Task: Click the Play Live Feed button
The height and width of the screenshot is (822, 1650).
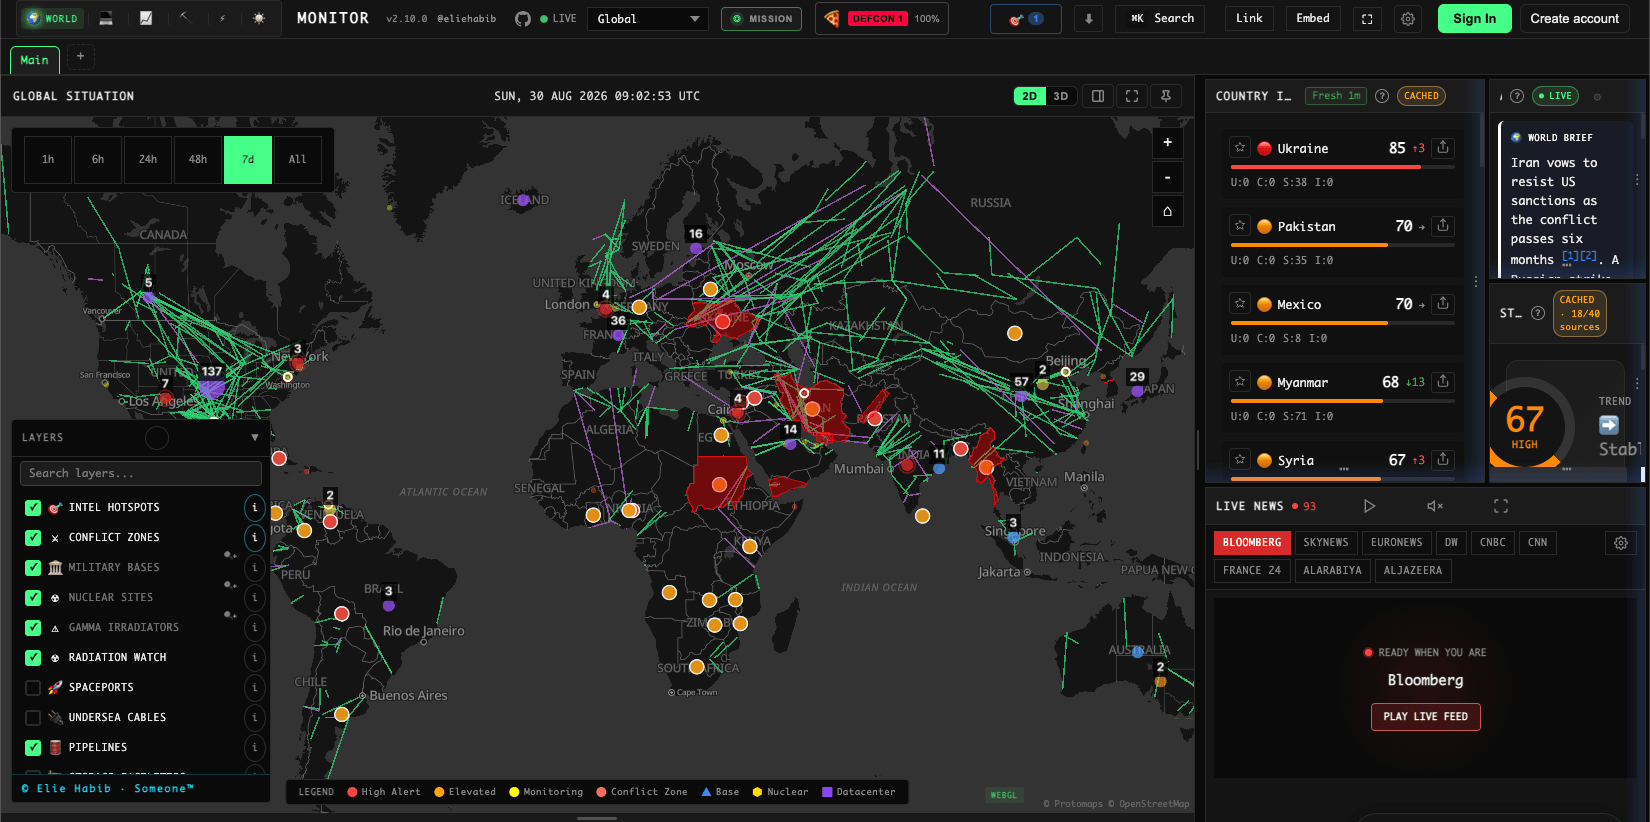Action: click(x=1426, y=717)
